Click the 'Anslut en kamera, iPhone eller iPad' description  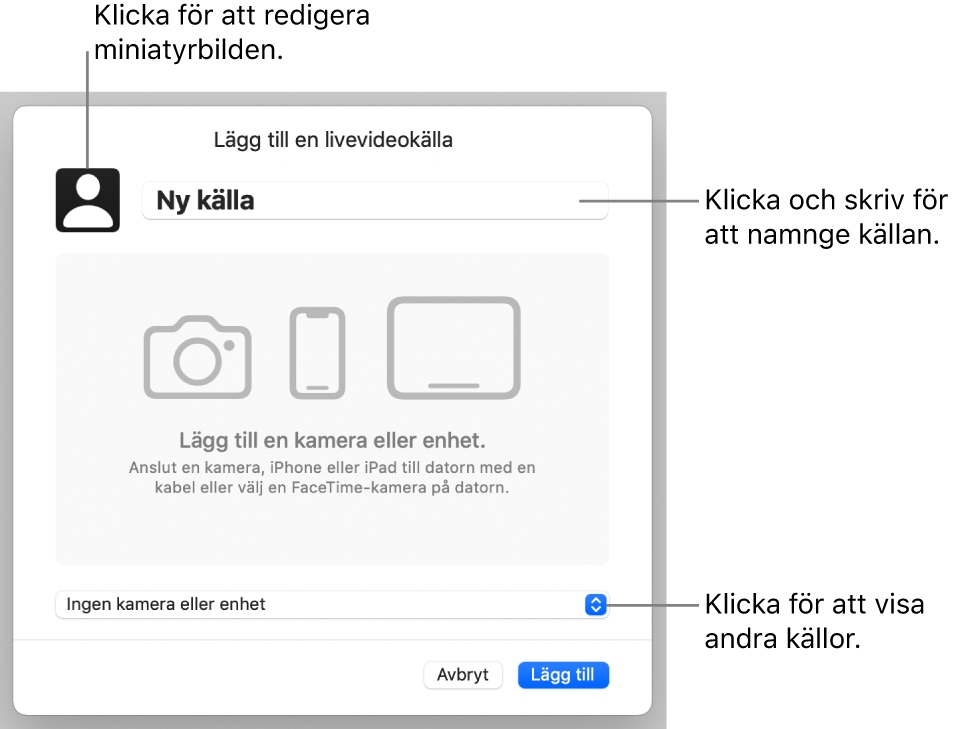coord(332,477)
